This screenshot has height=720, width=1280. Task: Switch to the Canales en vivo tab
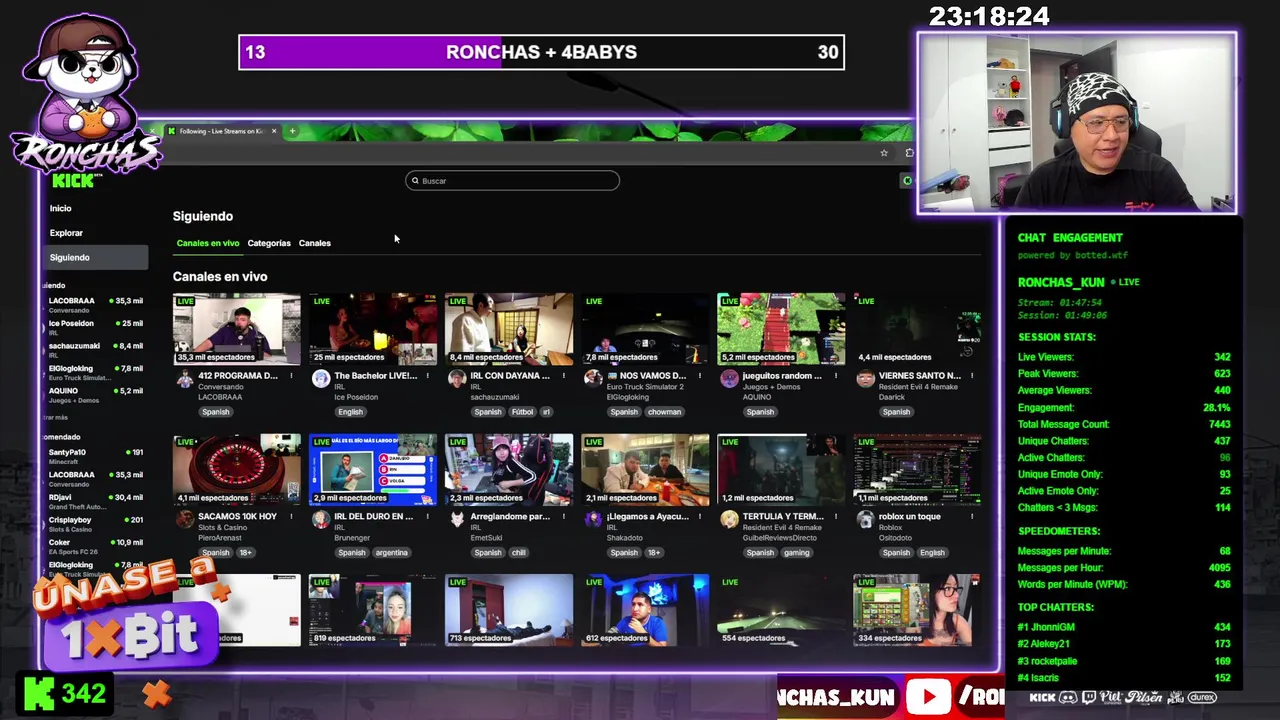[x=208, y=243]
